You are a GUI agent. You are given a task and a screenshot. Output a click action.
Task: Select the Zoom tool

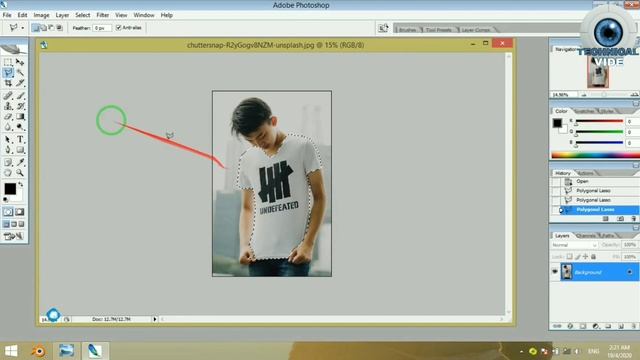[x=20, y=173]
